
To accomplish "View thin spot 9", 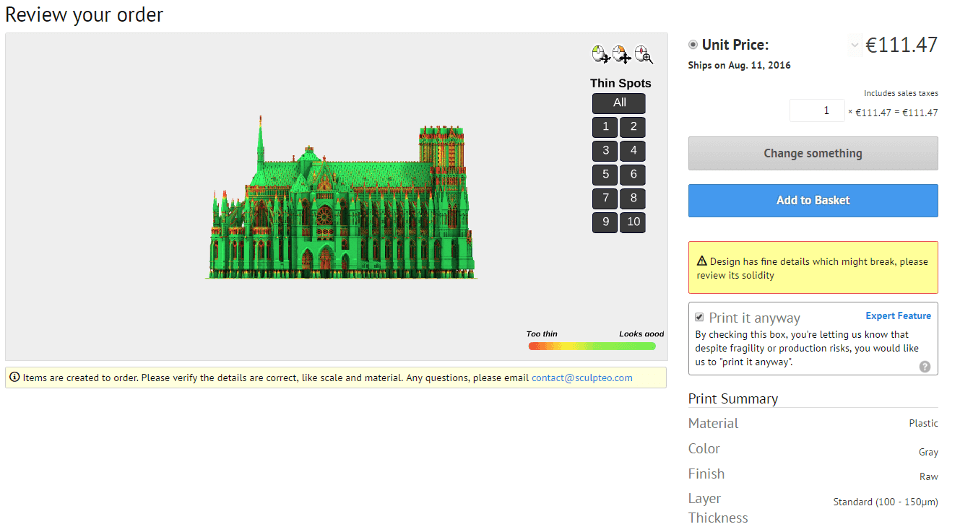I will pos(605,222).
